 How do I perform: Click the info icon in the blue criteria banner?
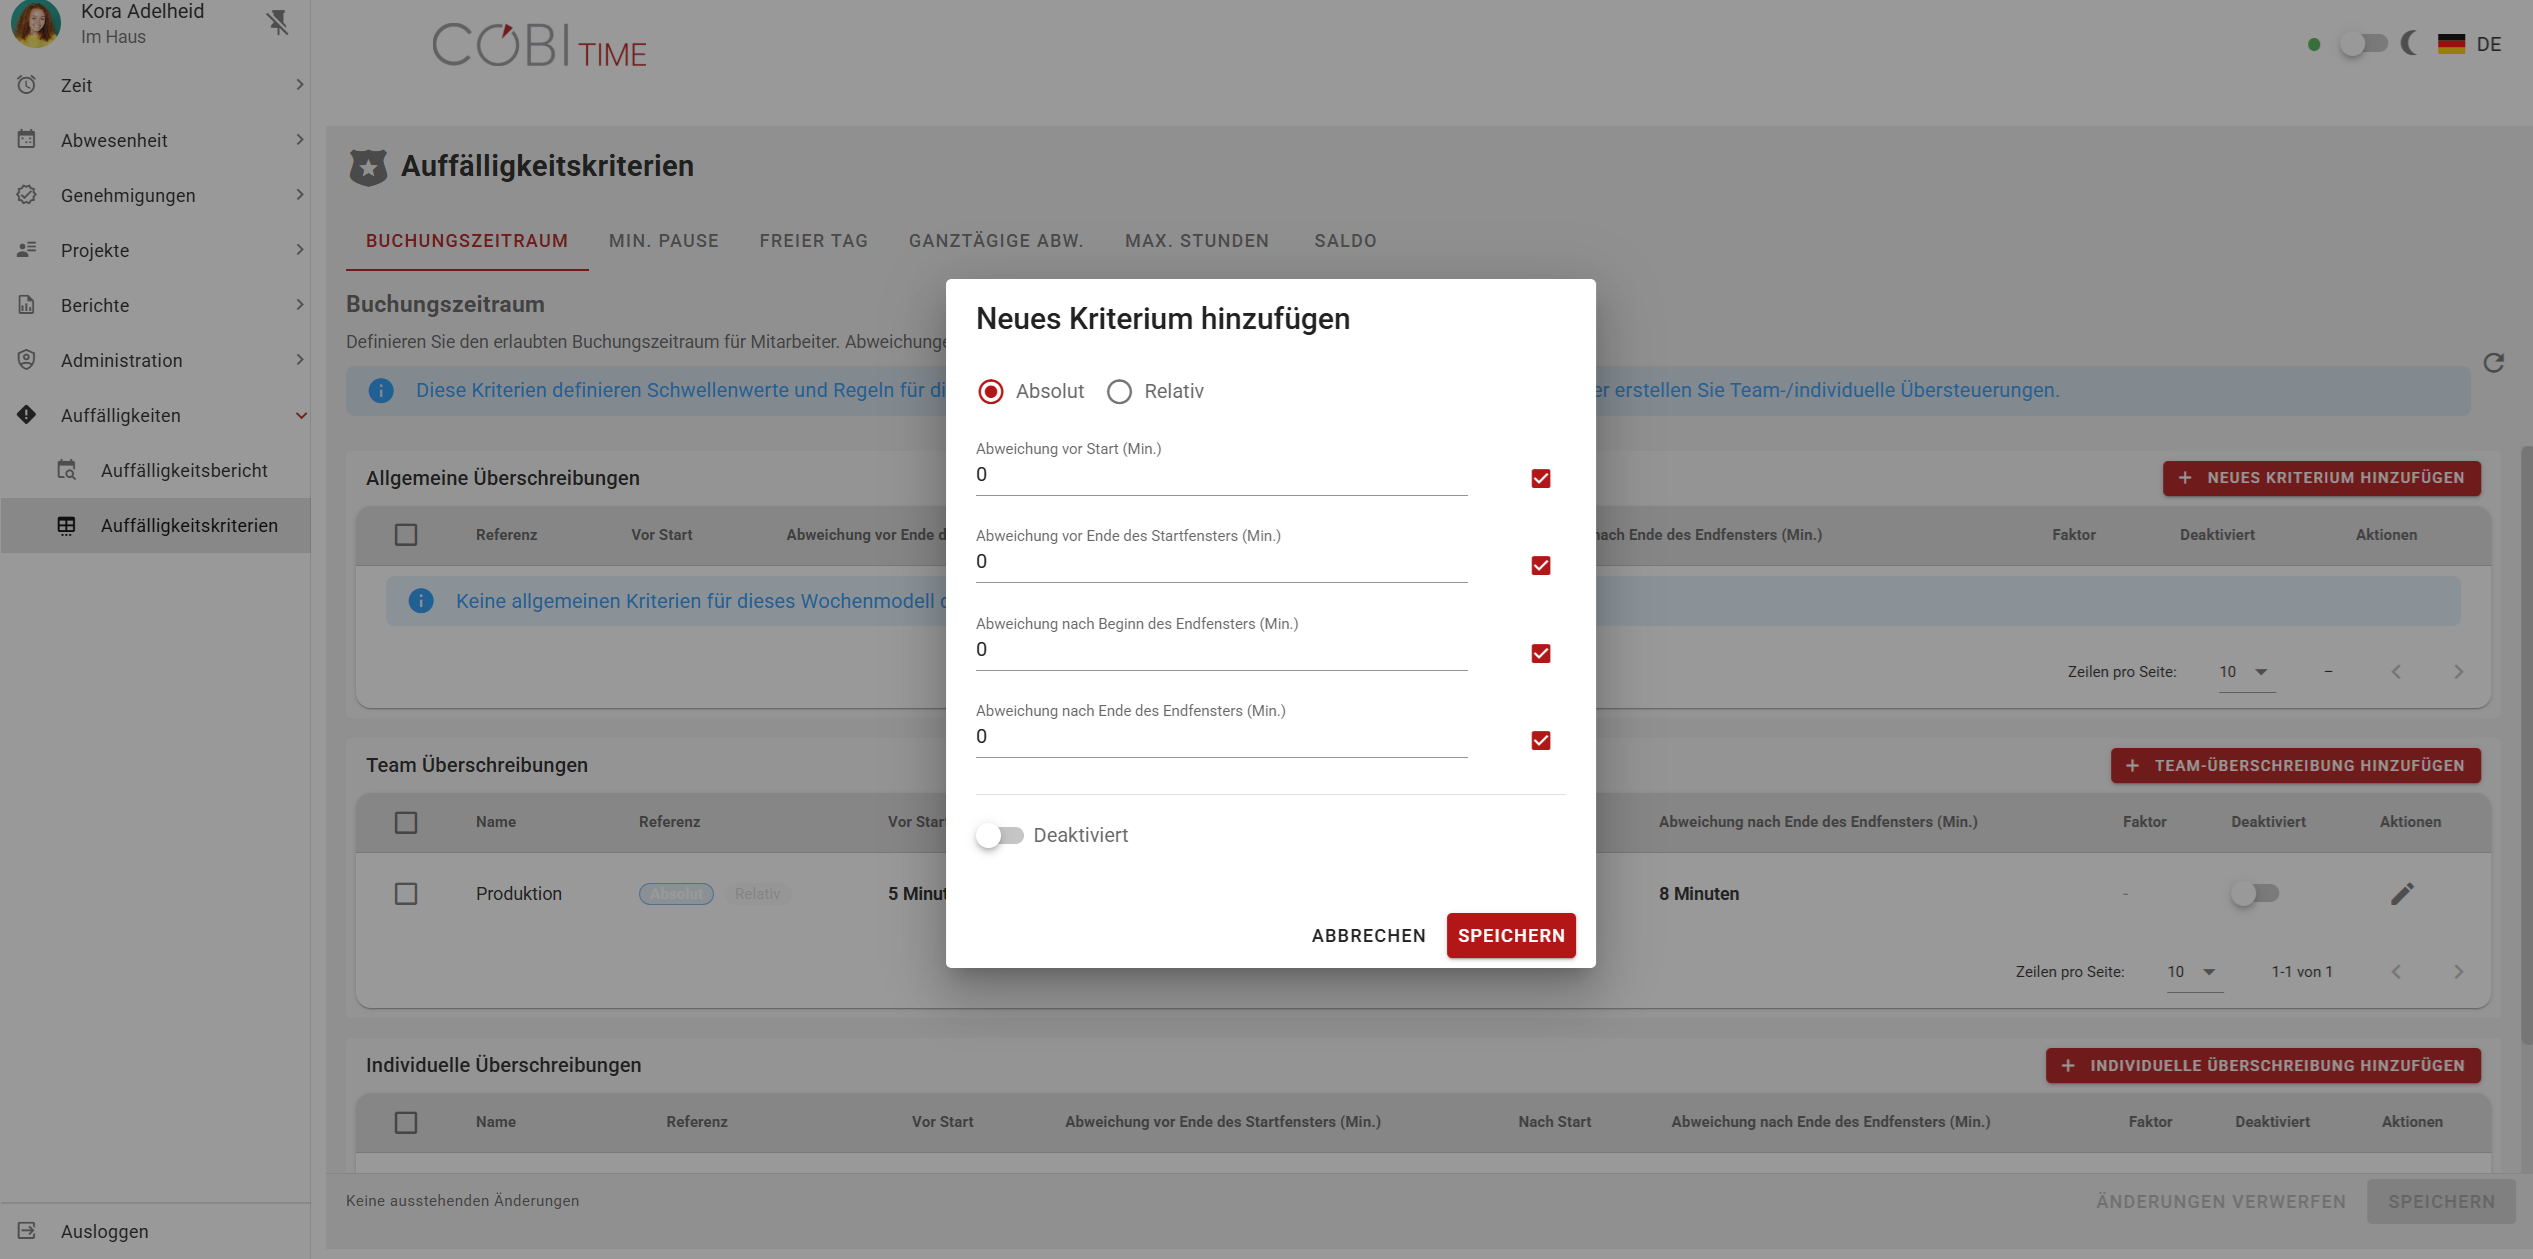pos(381,391)
